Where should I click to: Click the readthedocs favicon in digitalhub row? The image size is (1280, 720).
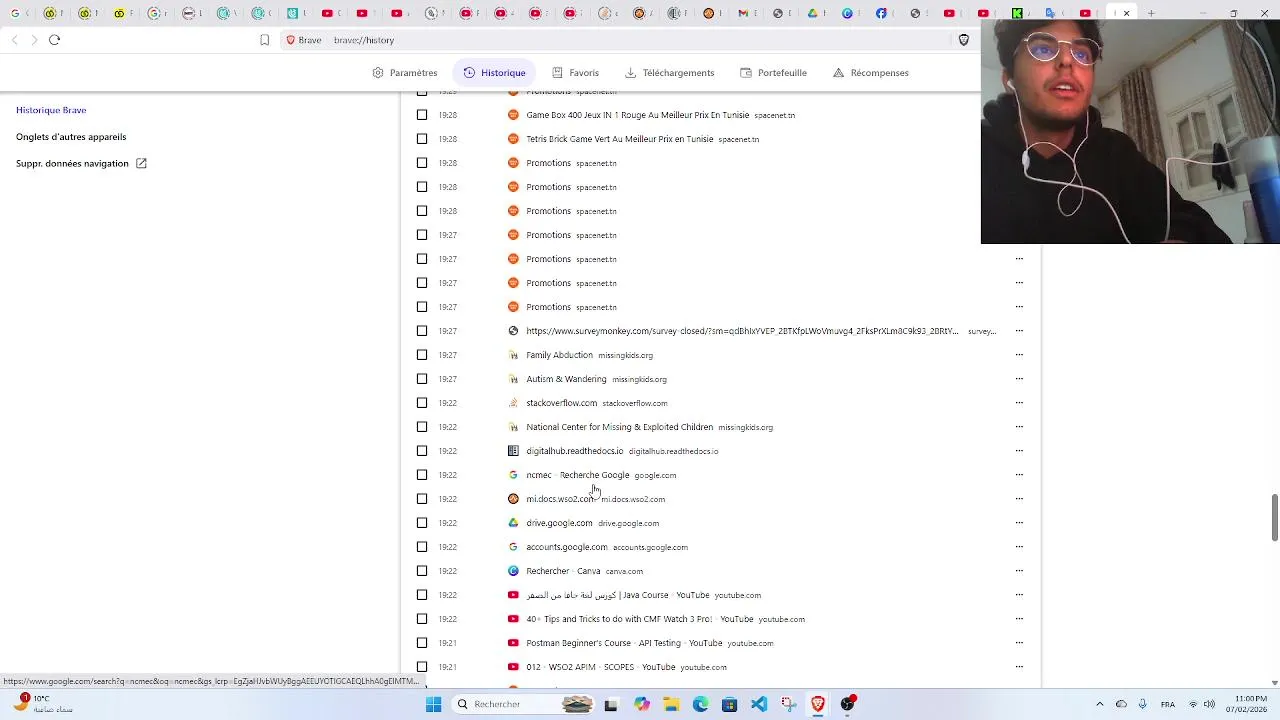513,451
